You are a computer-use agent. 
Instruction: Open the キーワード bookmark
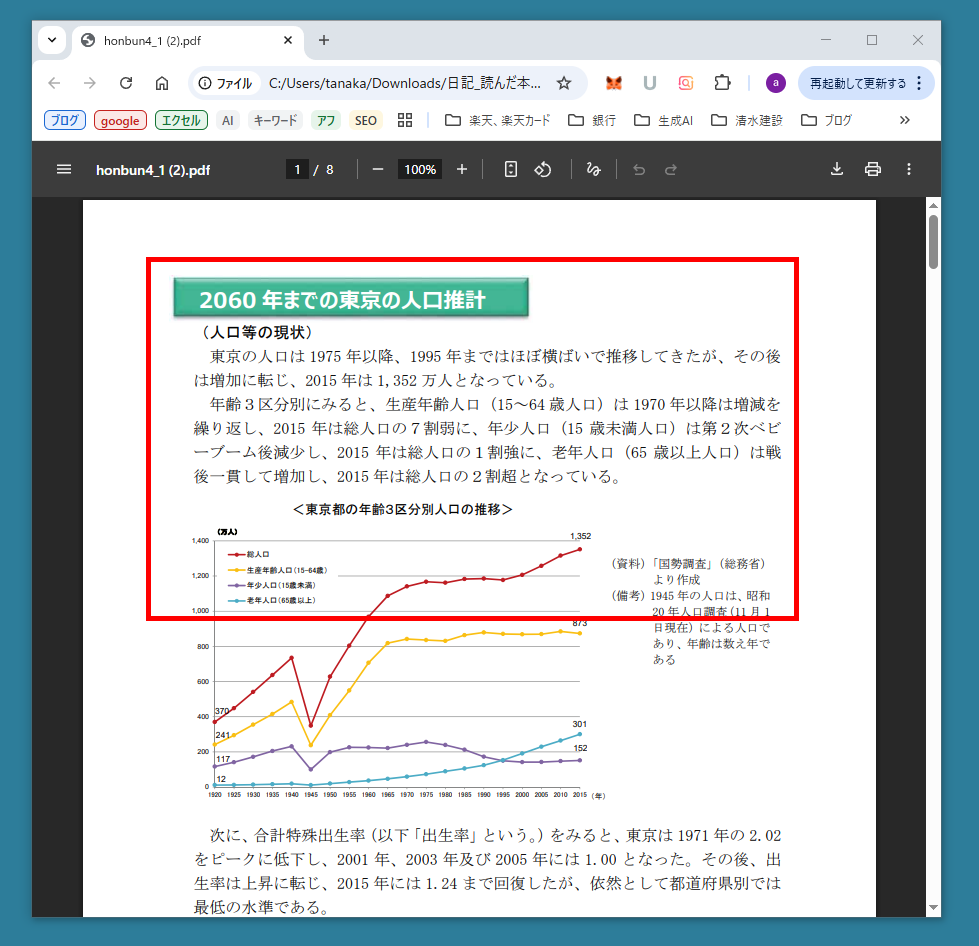(x=275, y=120)
